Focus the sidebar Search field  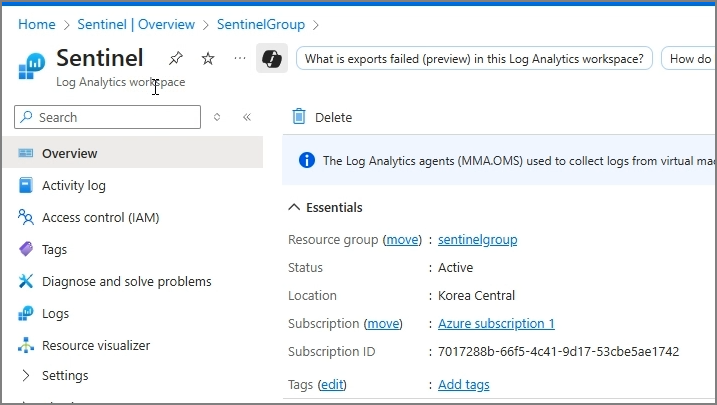pos(107,117)
